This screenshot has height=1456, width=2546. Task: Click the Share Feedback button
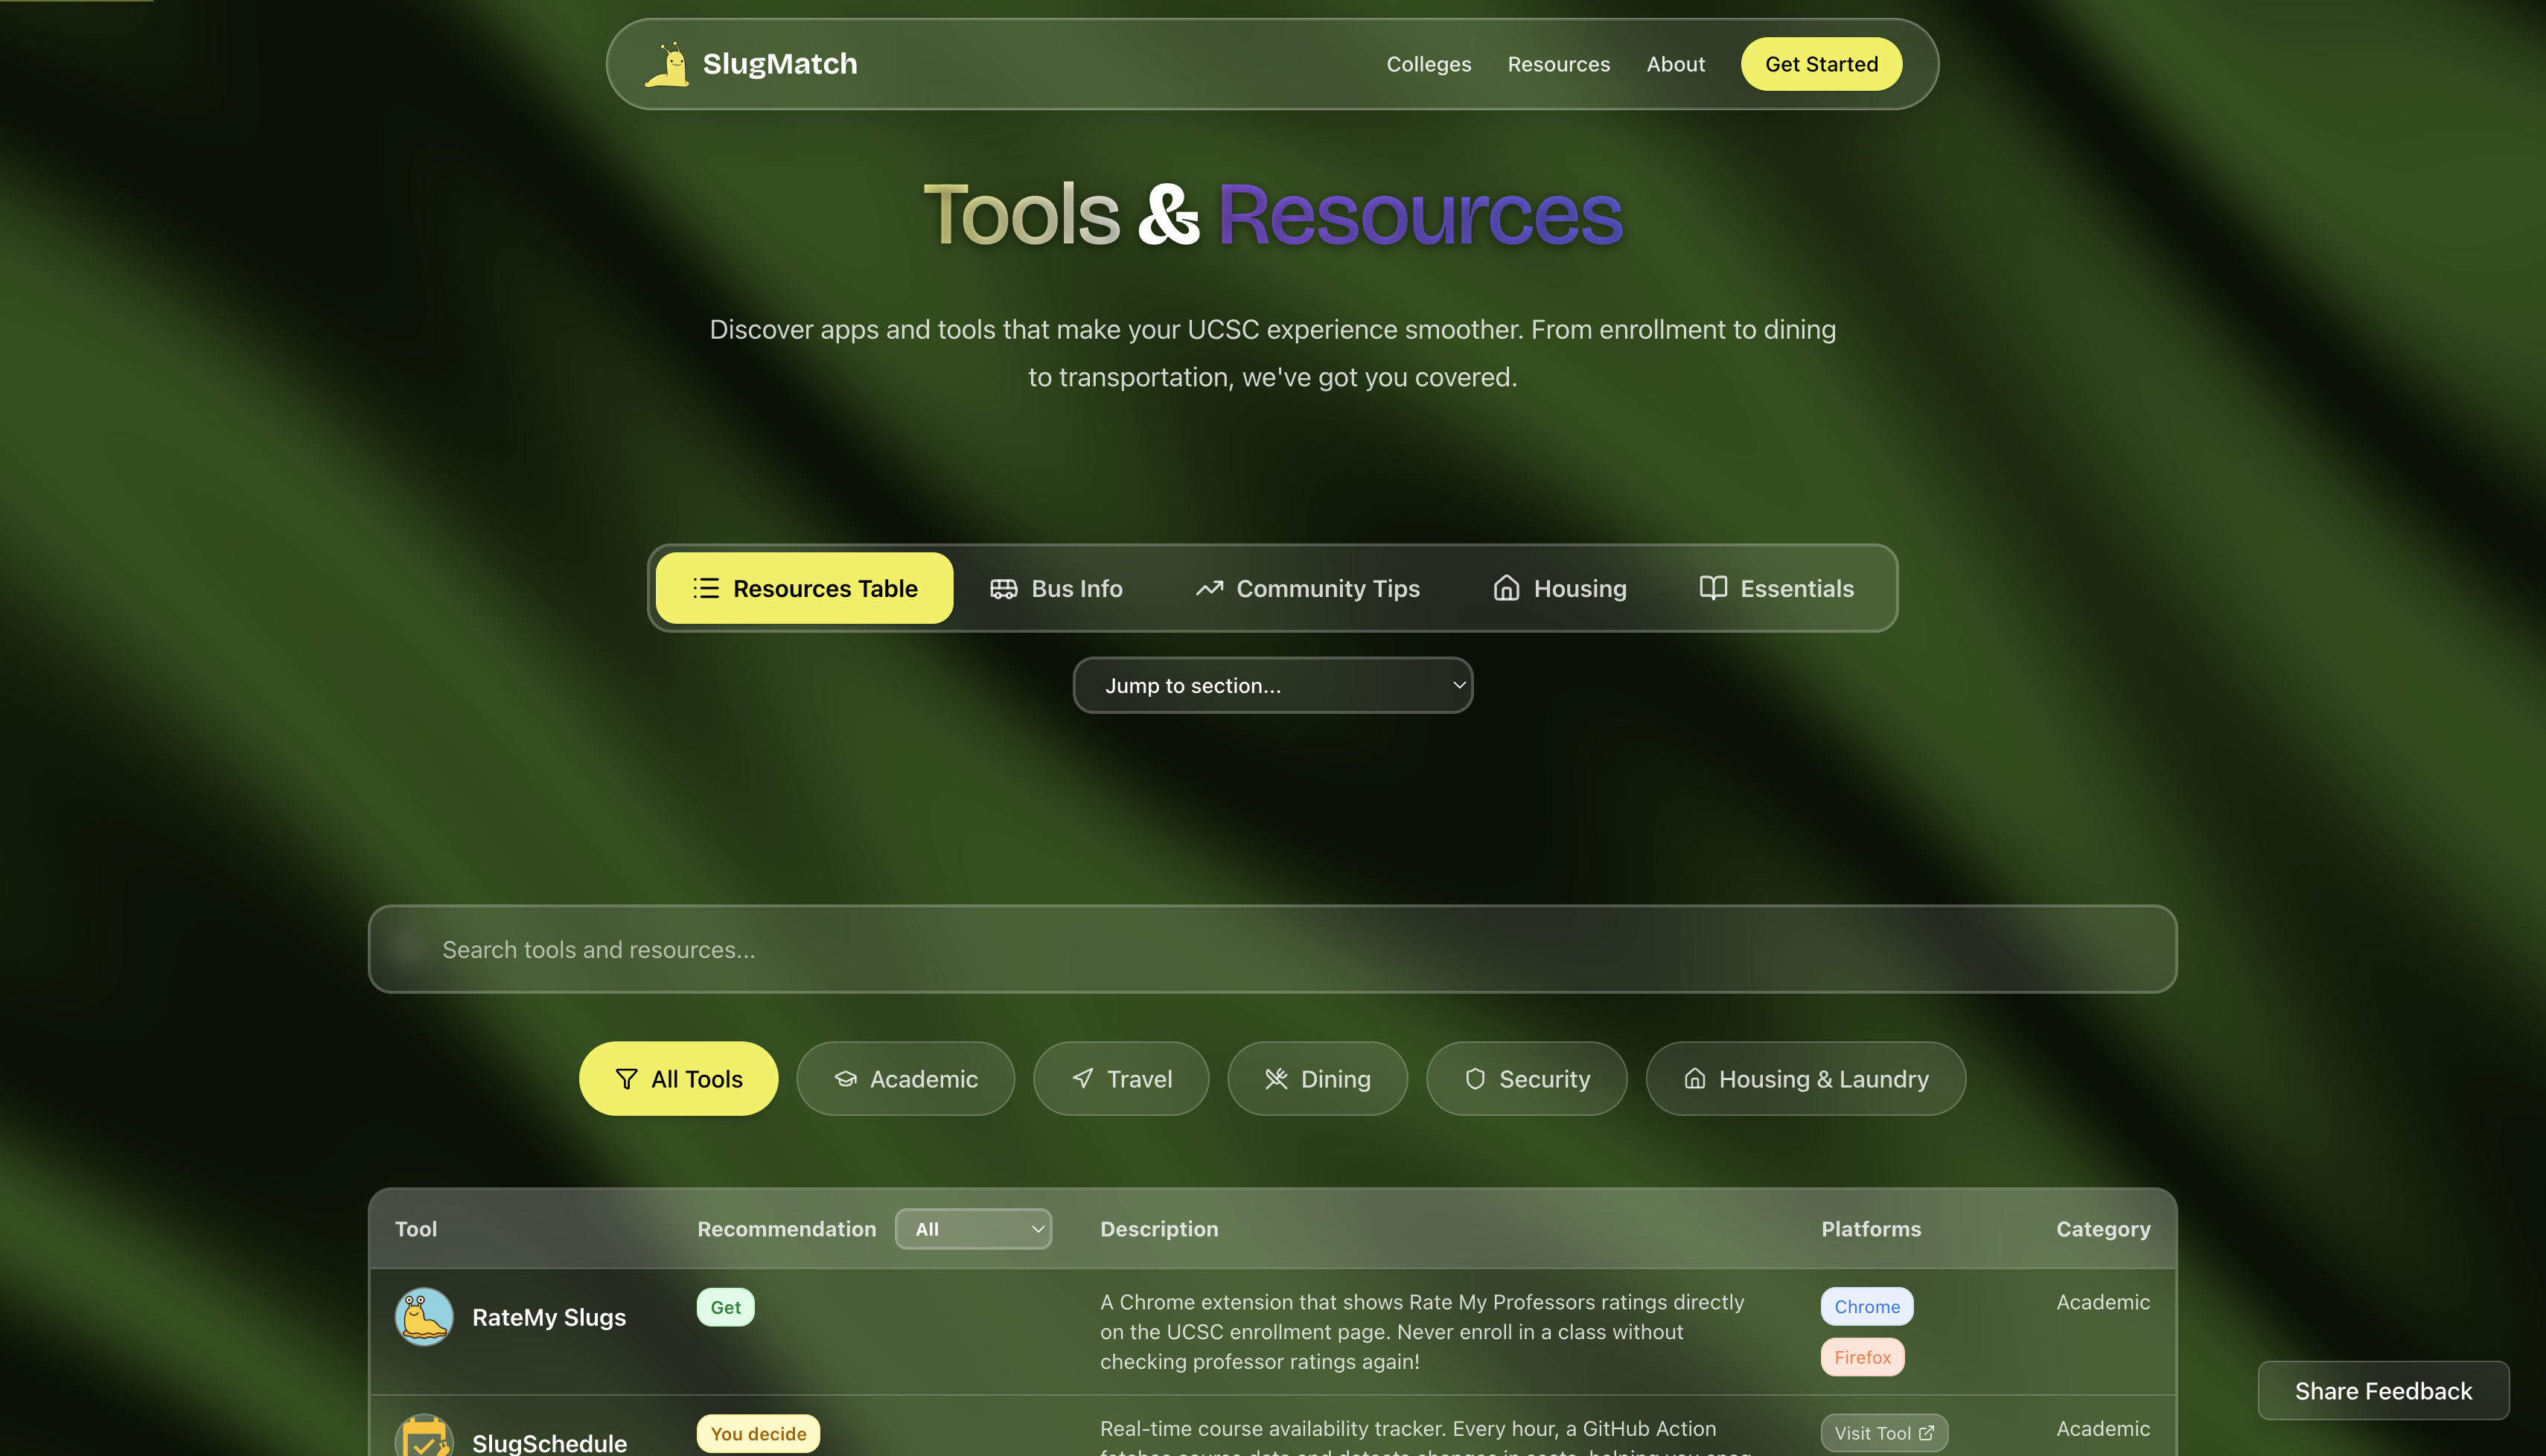click(2383, 1390)
